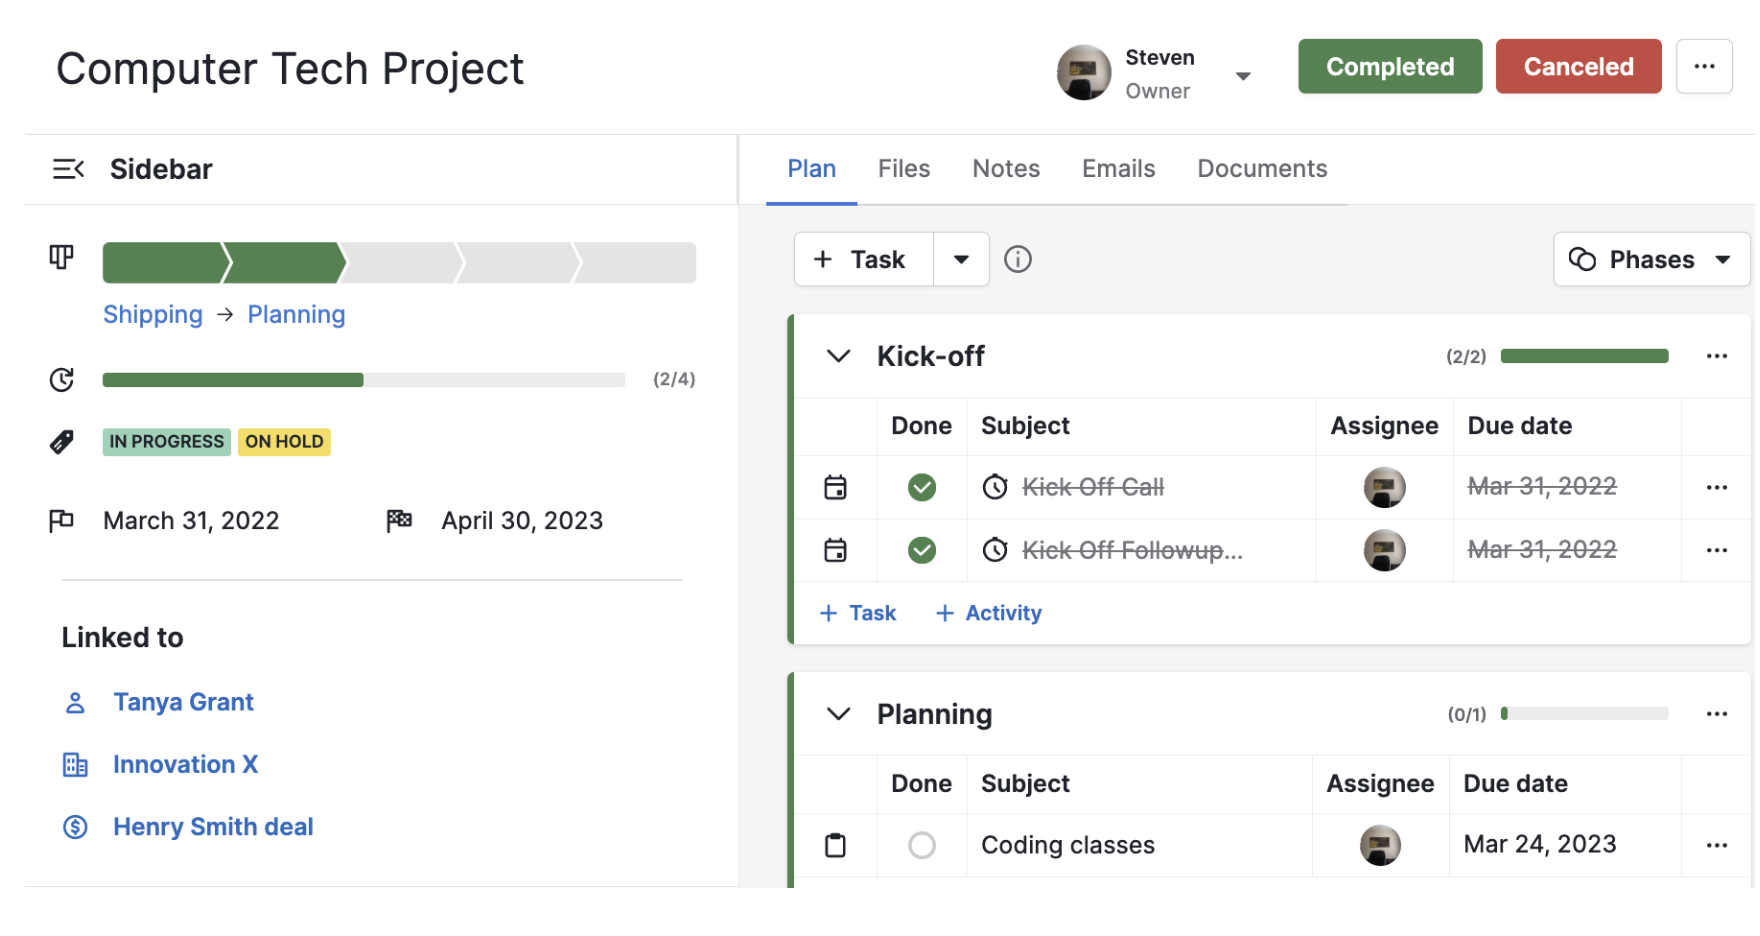Open the Emails tab

(1118, 169)
